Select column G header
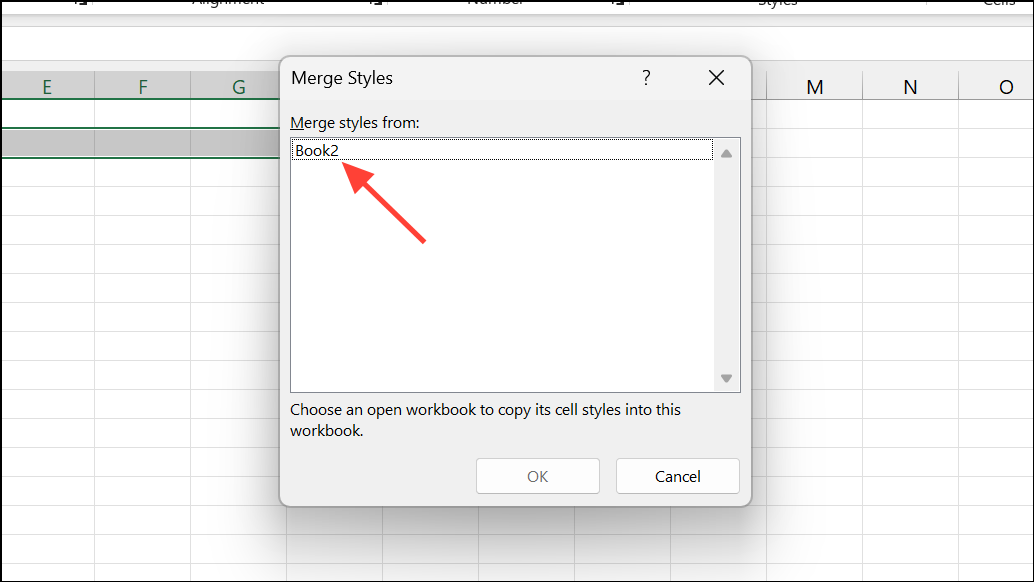 coord(236,87)
